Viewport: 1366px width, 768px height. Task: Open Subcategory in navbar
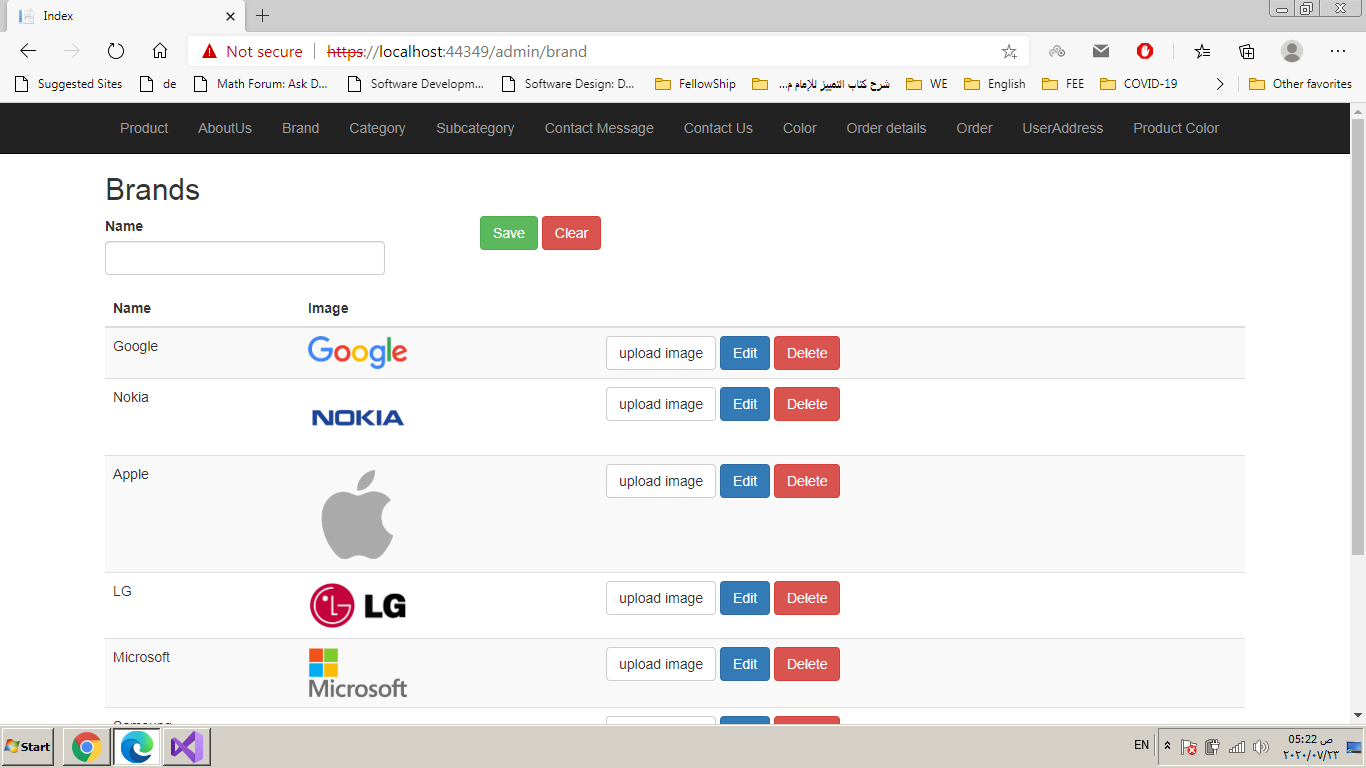pos(475,128)
